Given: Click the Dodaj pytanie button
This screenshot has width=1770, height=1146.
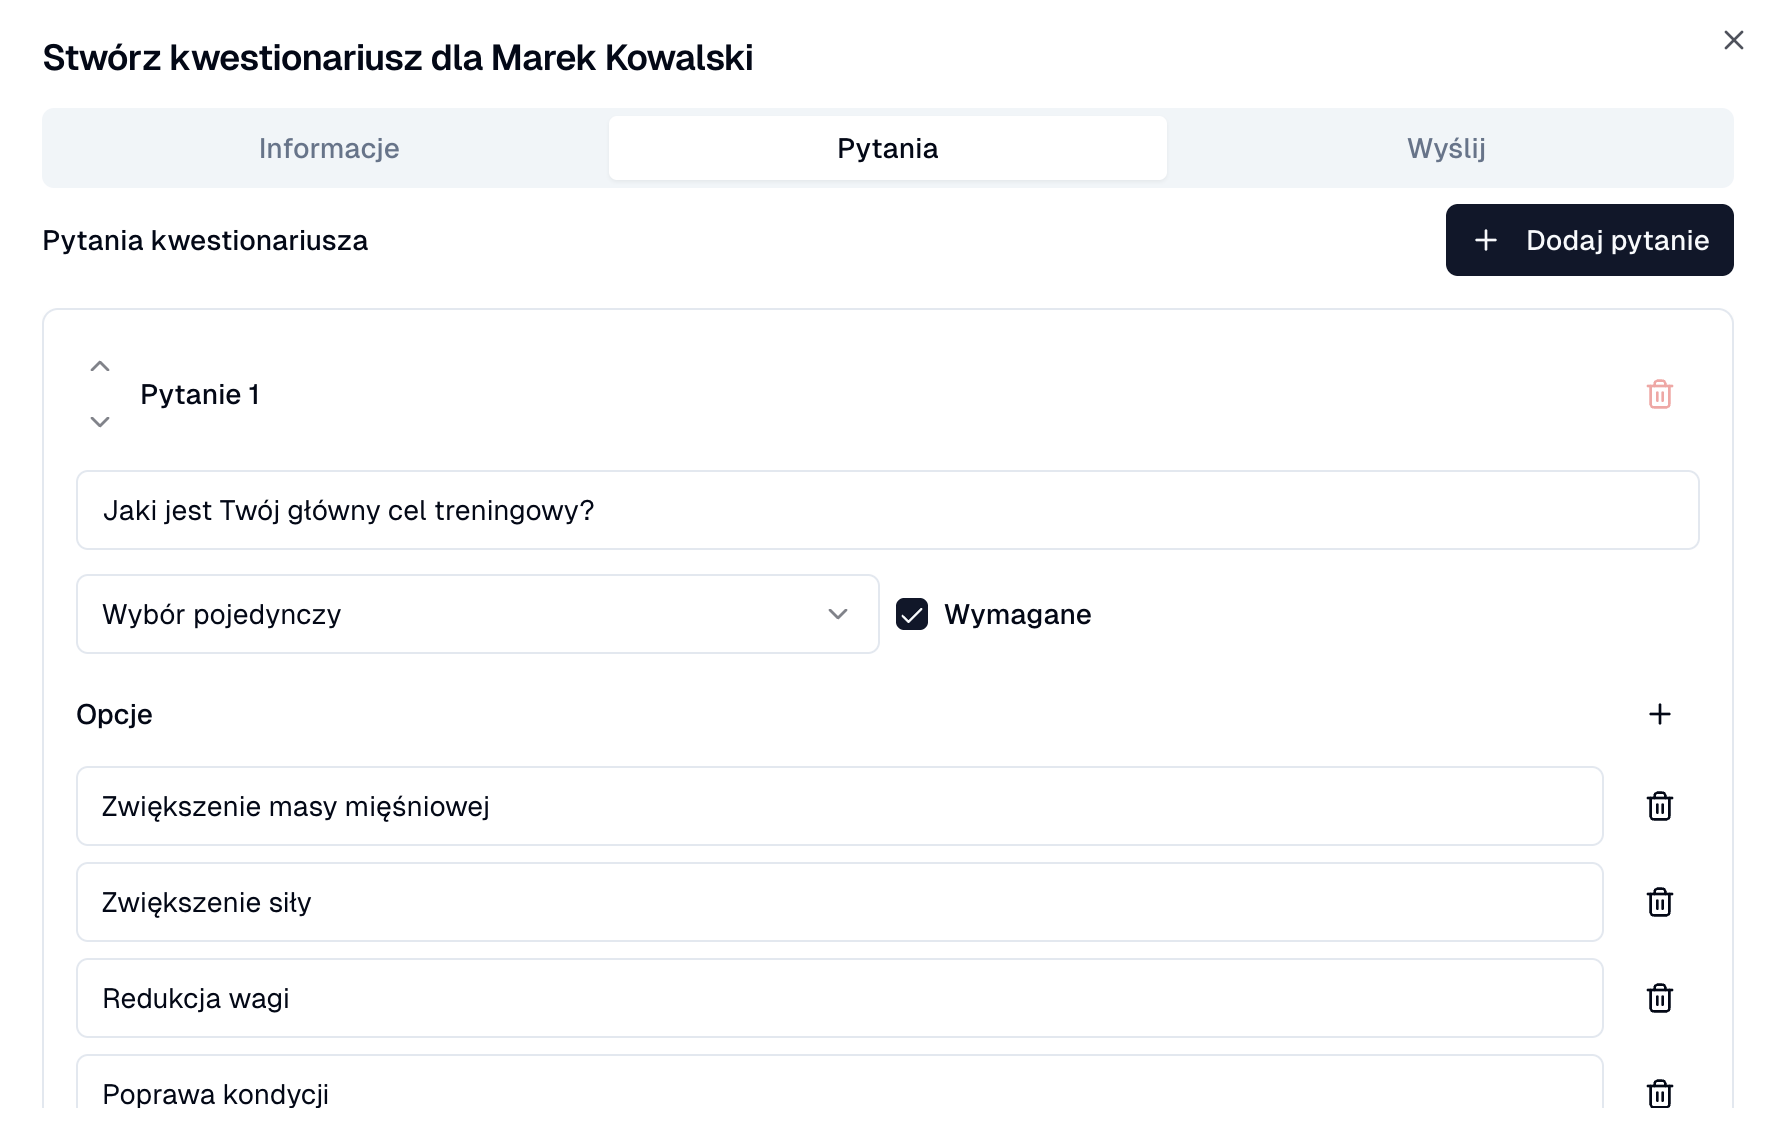Looking at the screenshot, I should [x=1589, y=240].
